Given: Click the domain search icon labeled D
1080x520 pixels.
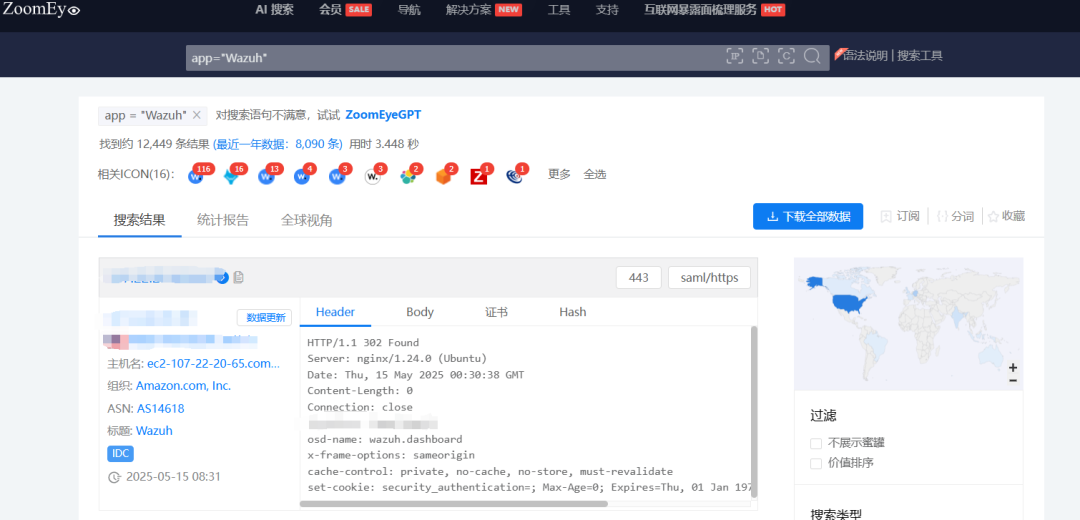Looking at the screenshot, I should tap(760, 56).
